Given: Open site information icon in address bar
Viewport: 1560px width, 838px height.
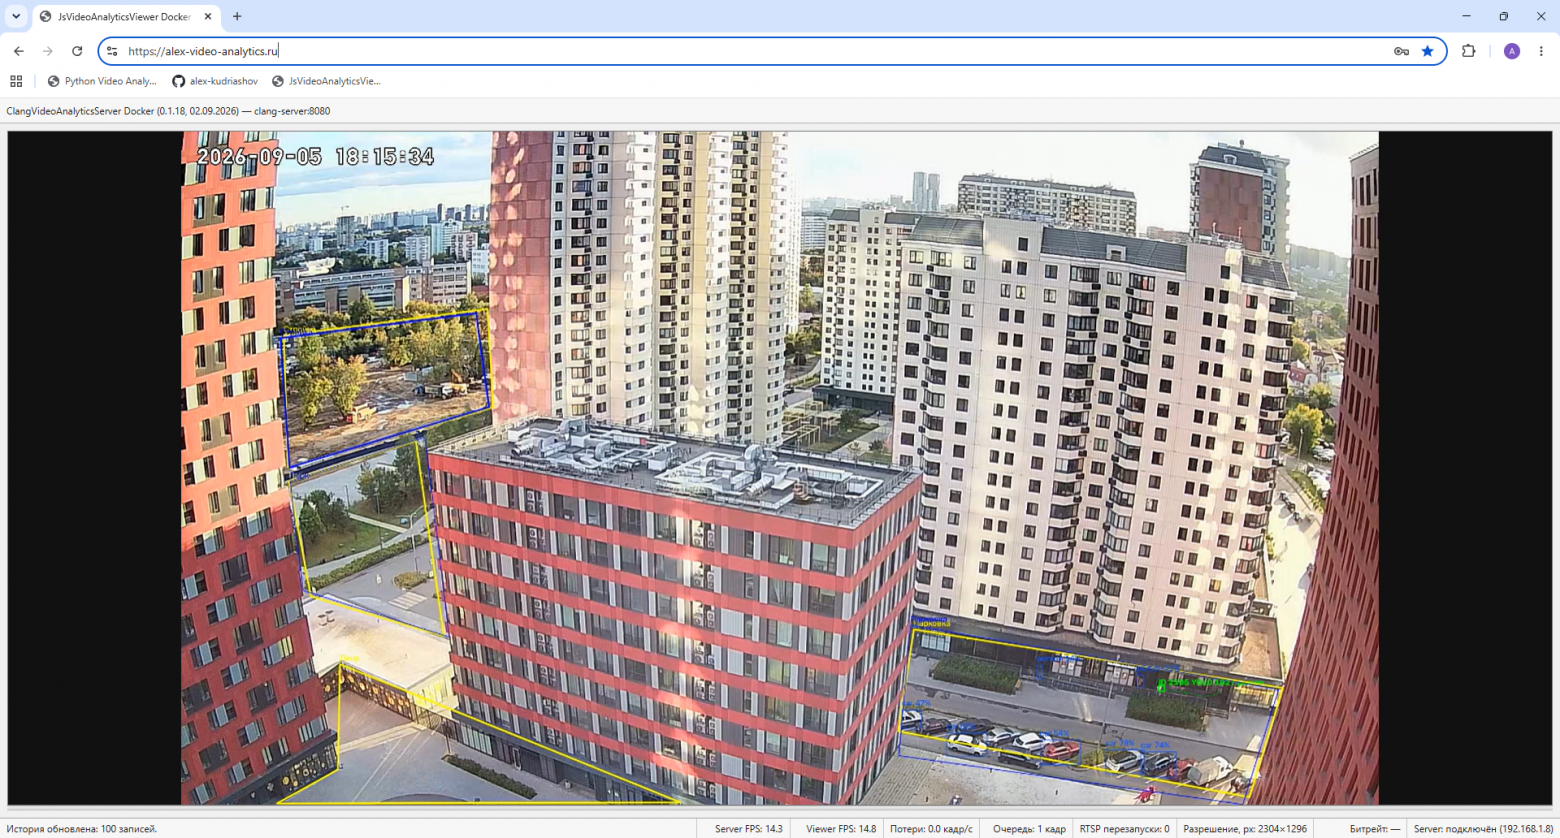Looking at the screenshot, I should 112,51.
